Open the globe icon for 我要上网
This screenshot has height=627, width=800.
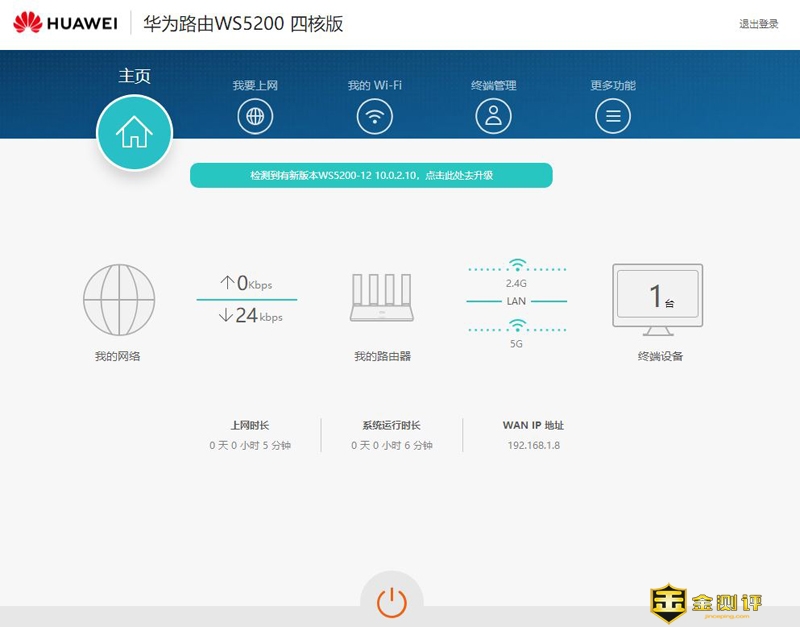pyautogui.click(x=255, y=117)
